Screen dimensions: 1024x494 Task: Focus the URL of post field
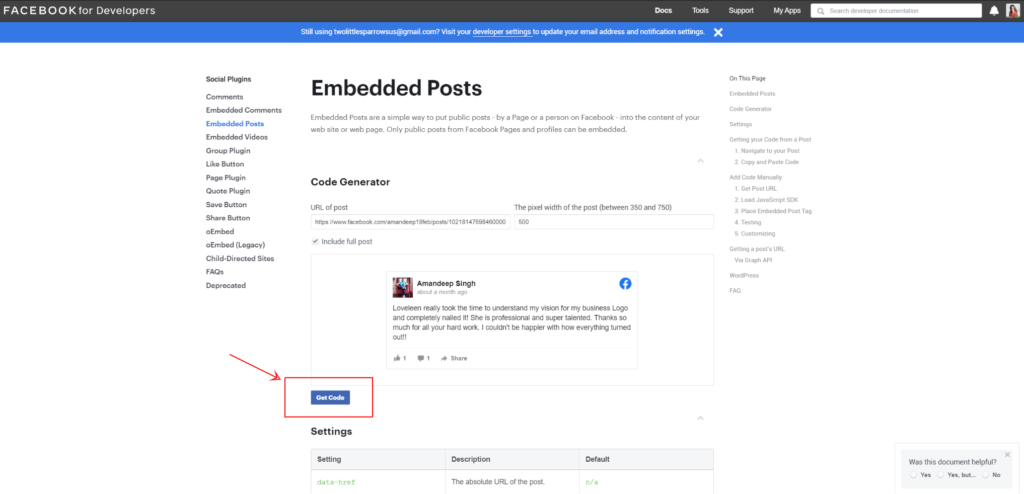(x=410, y=222)
